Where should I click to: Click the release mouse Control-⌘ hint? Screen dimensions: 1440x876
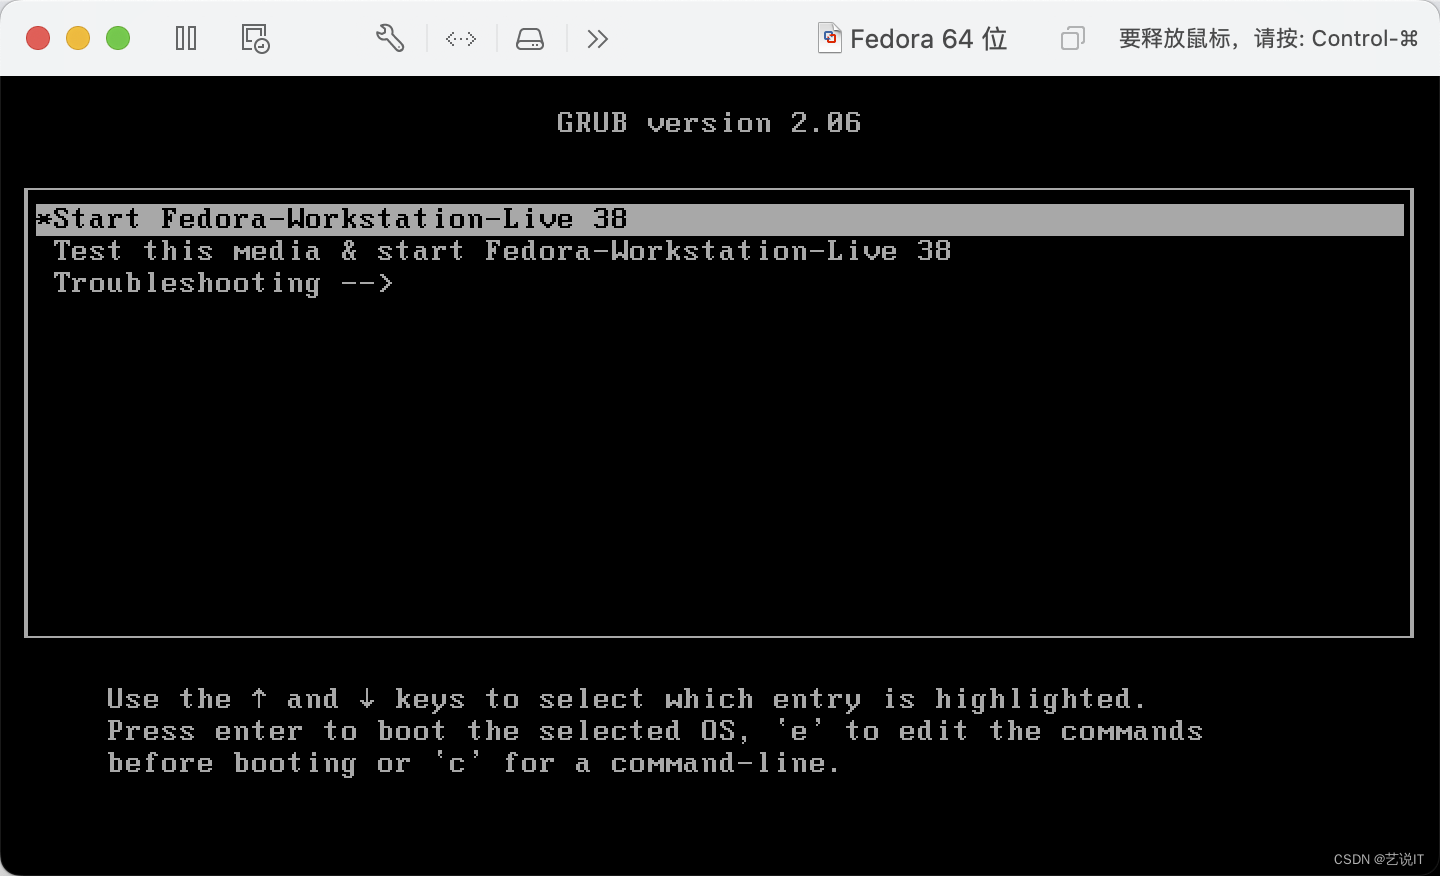[1268, 39]
